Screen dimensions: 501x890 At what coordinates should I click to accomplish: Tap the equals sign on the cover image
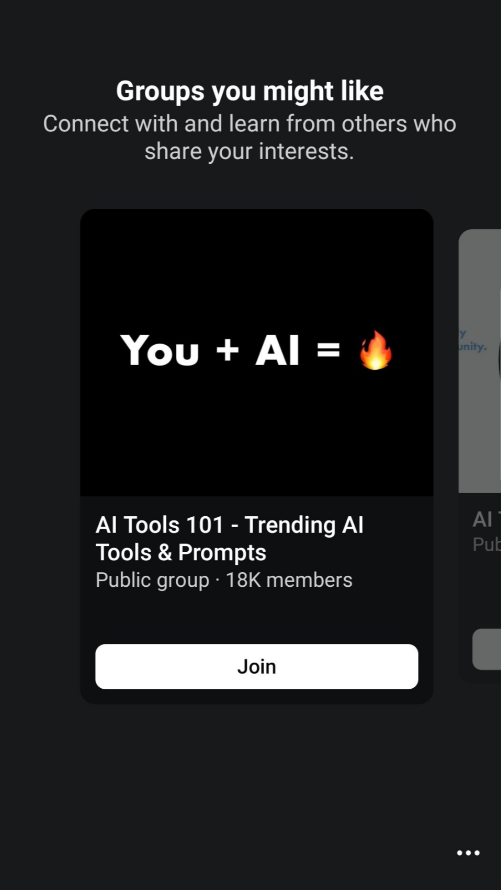click(329, 350)
